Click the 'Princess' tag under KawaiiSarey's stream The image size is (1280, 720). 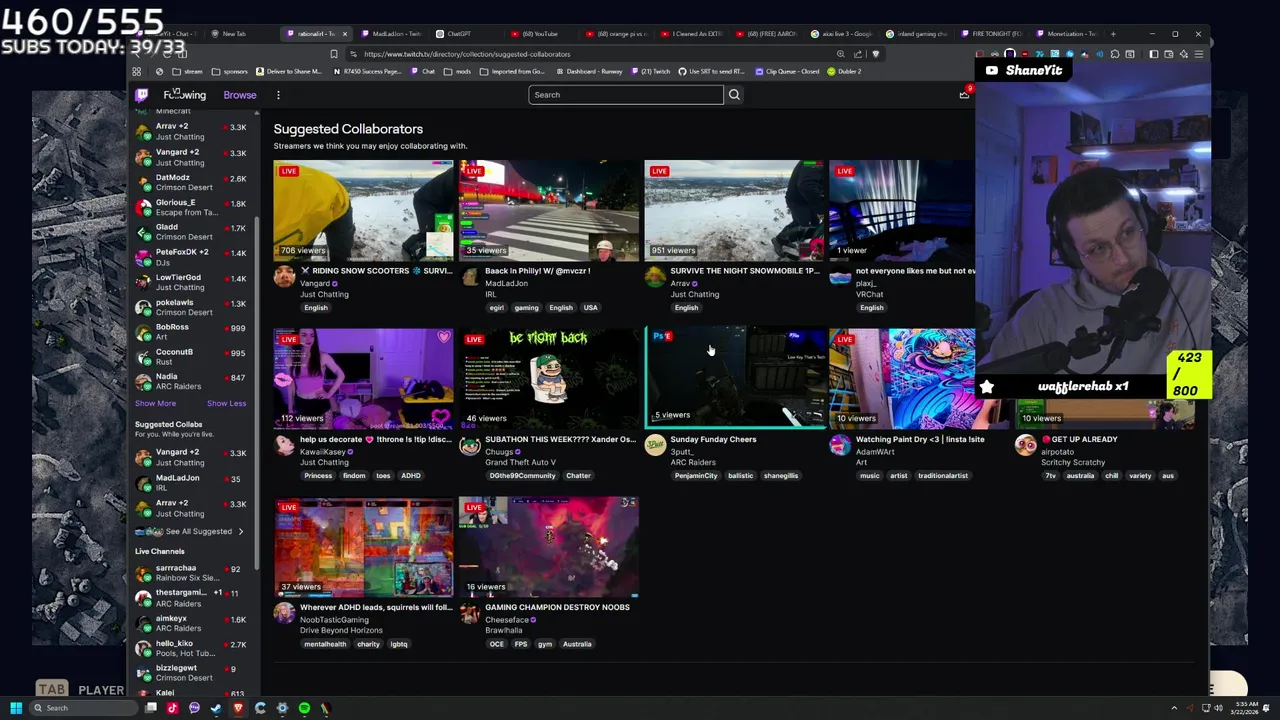coord(318,476)
